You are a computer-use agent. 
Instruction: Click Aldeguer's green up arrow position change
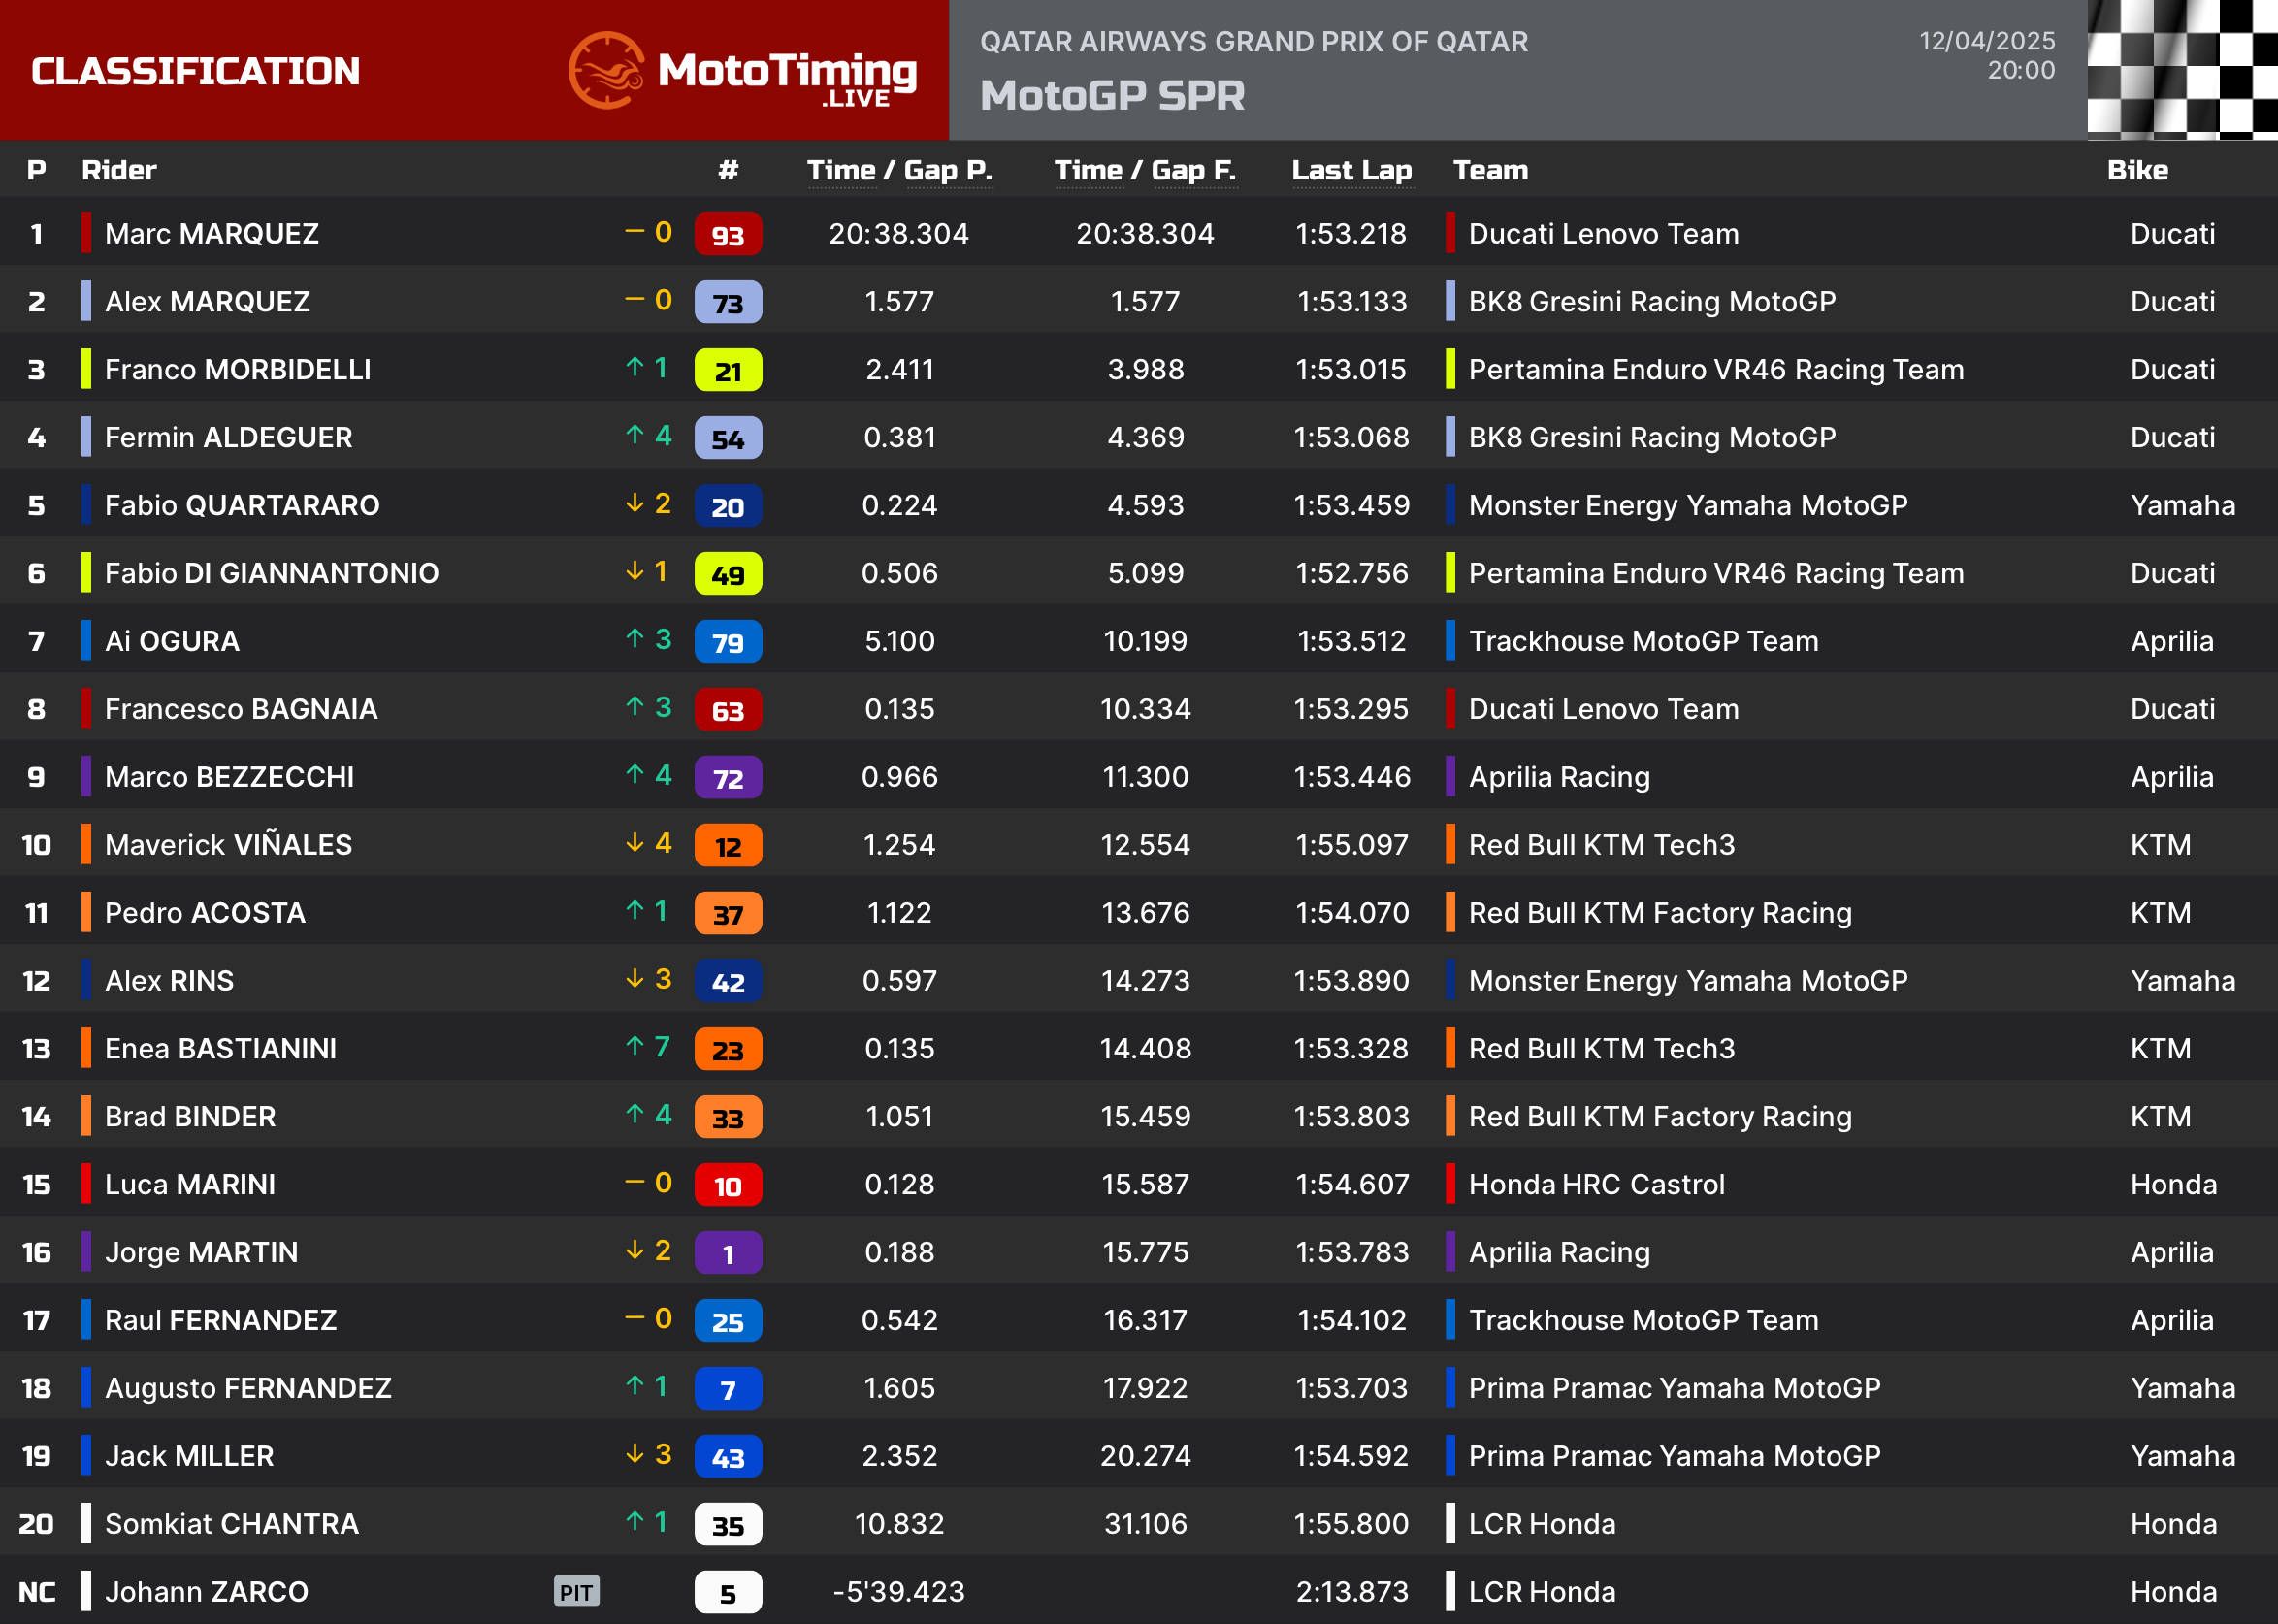[x=634, y=435]
